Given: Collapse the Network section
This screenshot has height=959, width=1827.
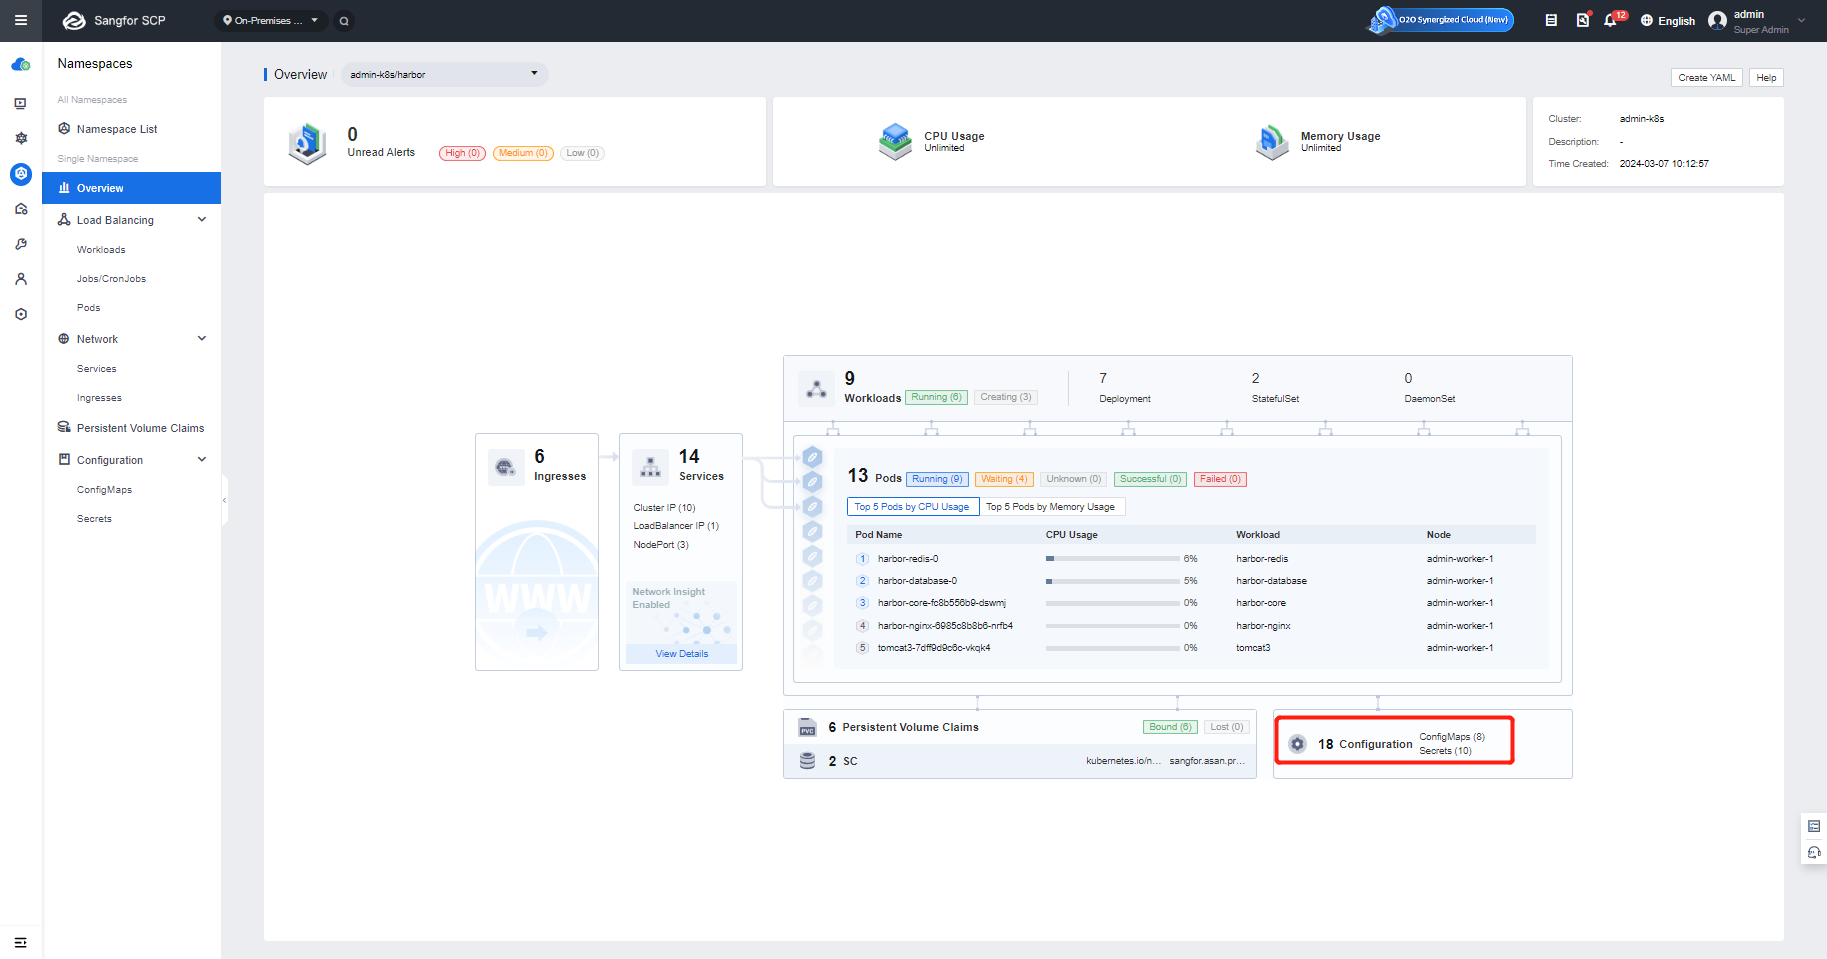Looking at the screenshot, I should pyautogui.click(x=202, y=339).
